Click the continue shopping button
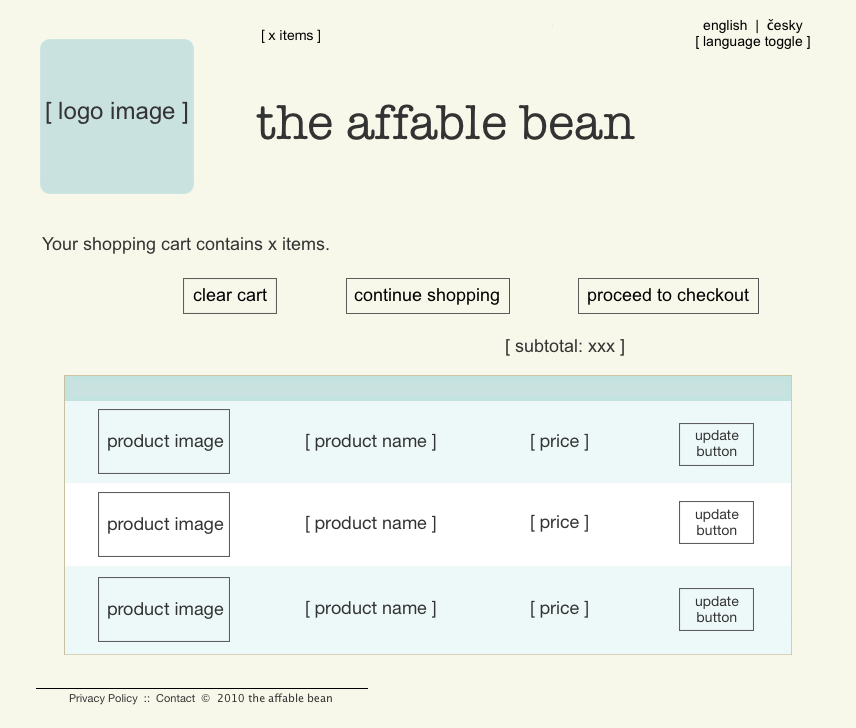The width and height of the screenshot is (856, 728). (427, 295)
